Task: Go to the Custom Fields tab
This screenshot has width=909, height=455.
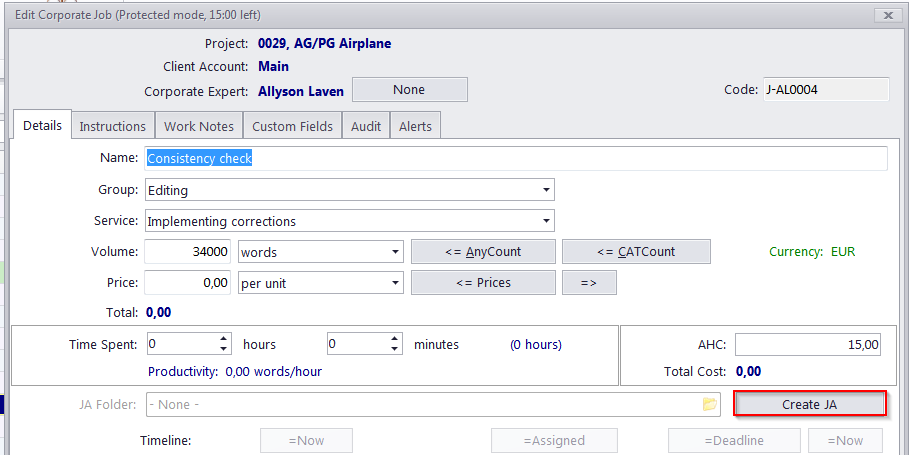Action: [292, 126]
